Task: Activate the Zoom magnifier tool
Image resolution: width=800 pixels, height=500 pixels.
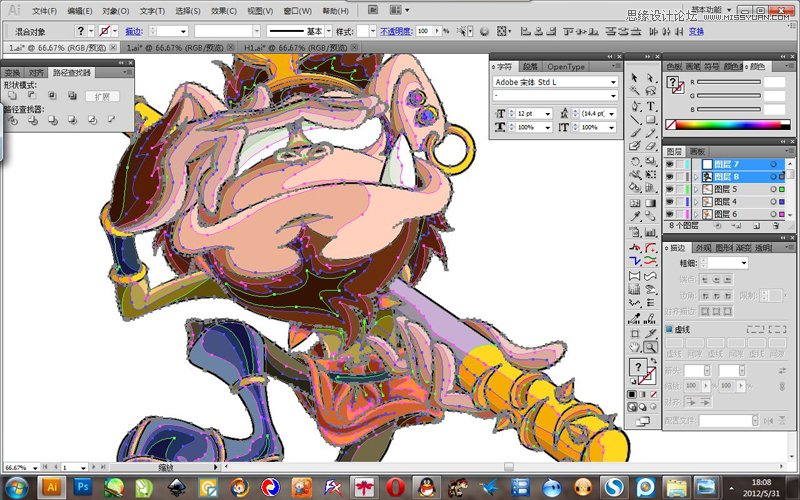Action: [x=650, y=347]
